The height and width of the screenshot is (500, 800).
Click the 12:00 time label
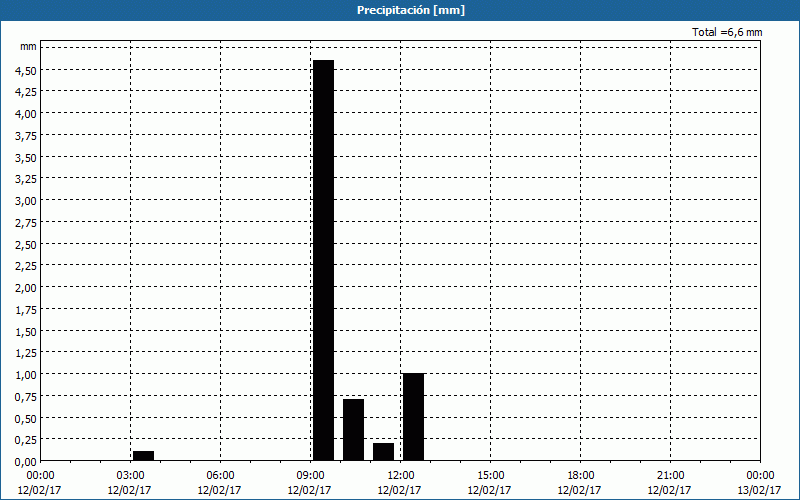401,476
